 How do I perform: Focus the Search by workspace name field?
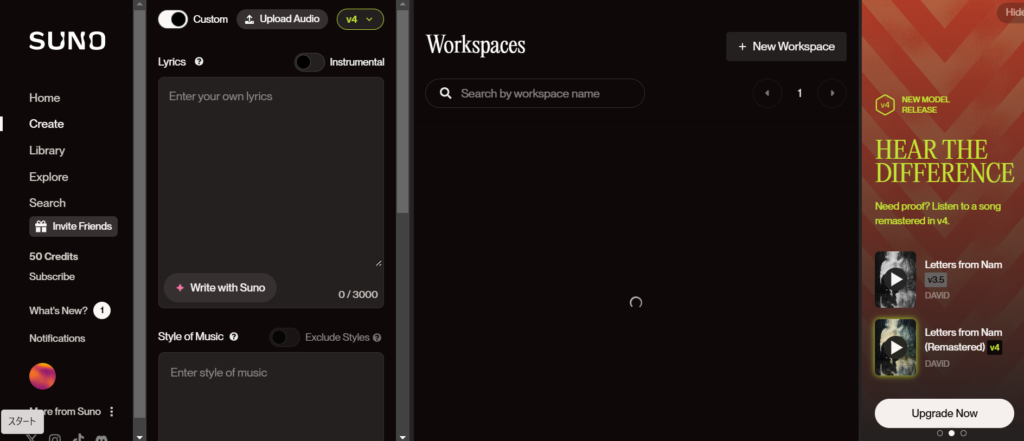[535, 93]
